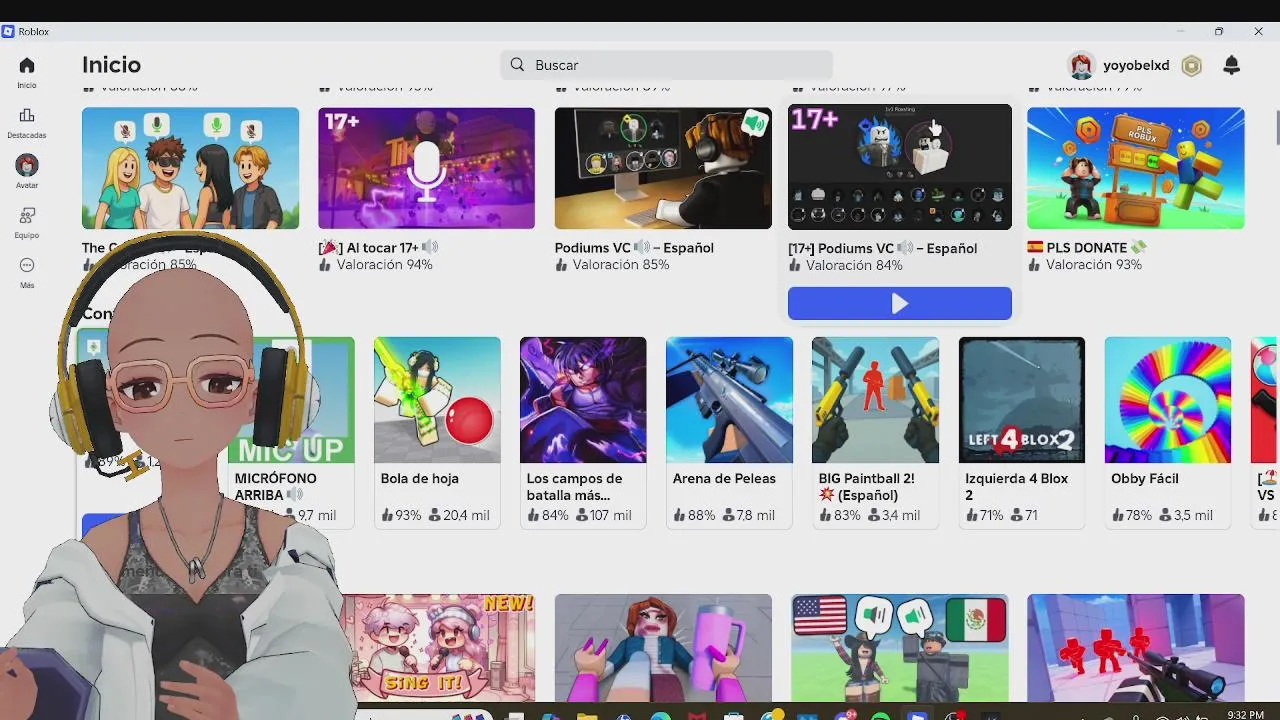Click the 71% rating of Izquierda 4 Blox
The image size is (1280, 720).
984,516
